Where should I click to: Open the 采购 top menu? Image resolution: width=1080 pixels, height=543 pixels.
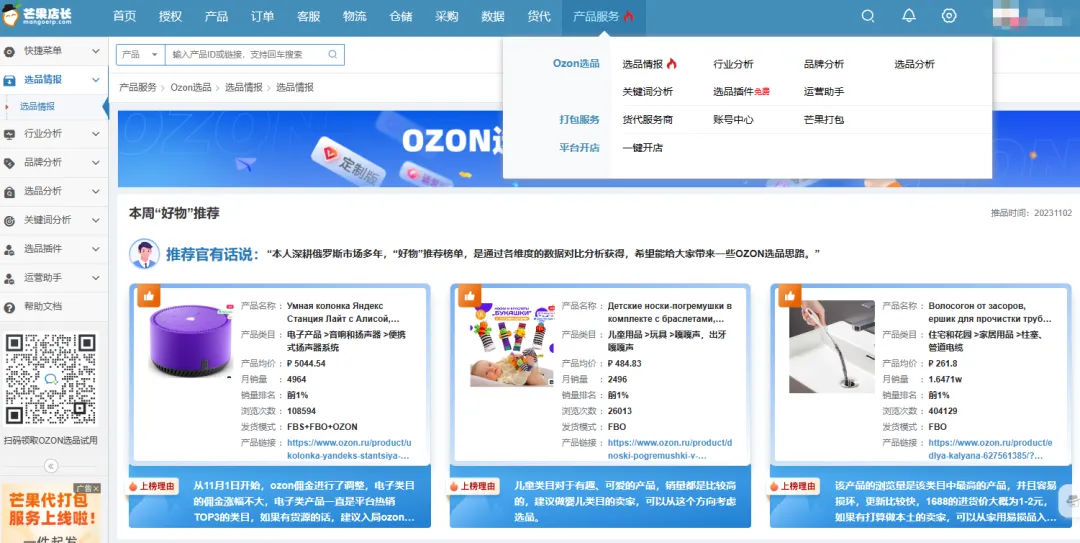[447, 17]
